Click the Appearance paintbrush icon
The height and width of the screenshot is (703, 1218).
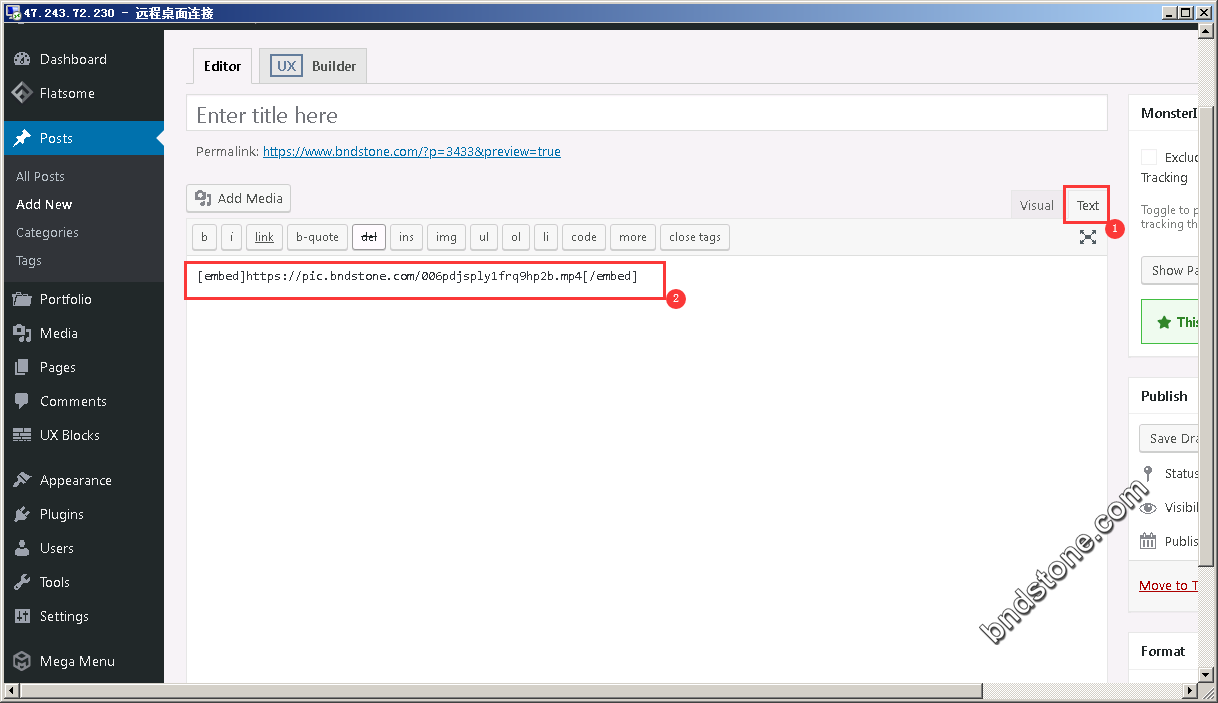[22, 480]
